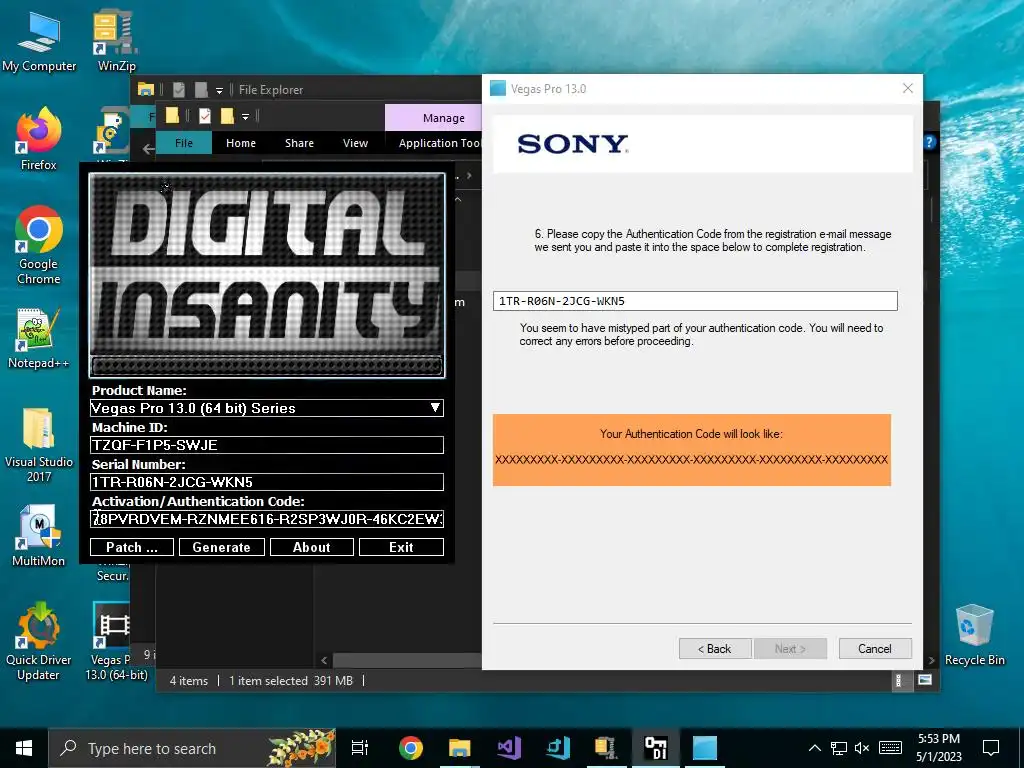Open the View ribbon tab
This screenshot has height=768, width=1024.
[x=355, y=143]
